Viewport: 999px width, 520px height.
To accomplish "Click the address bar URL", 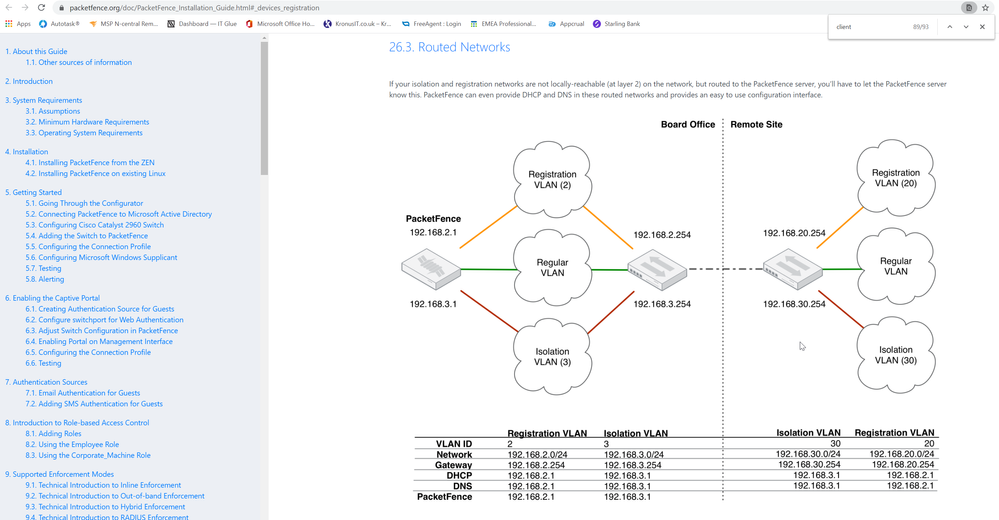I will pyautogui.click(x=194, y=8).
